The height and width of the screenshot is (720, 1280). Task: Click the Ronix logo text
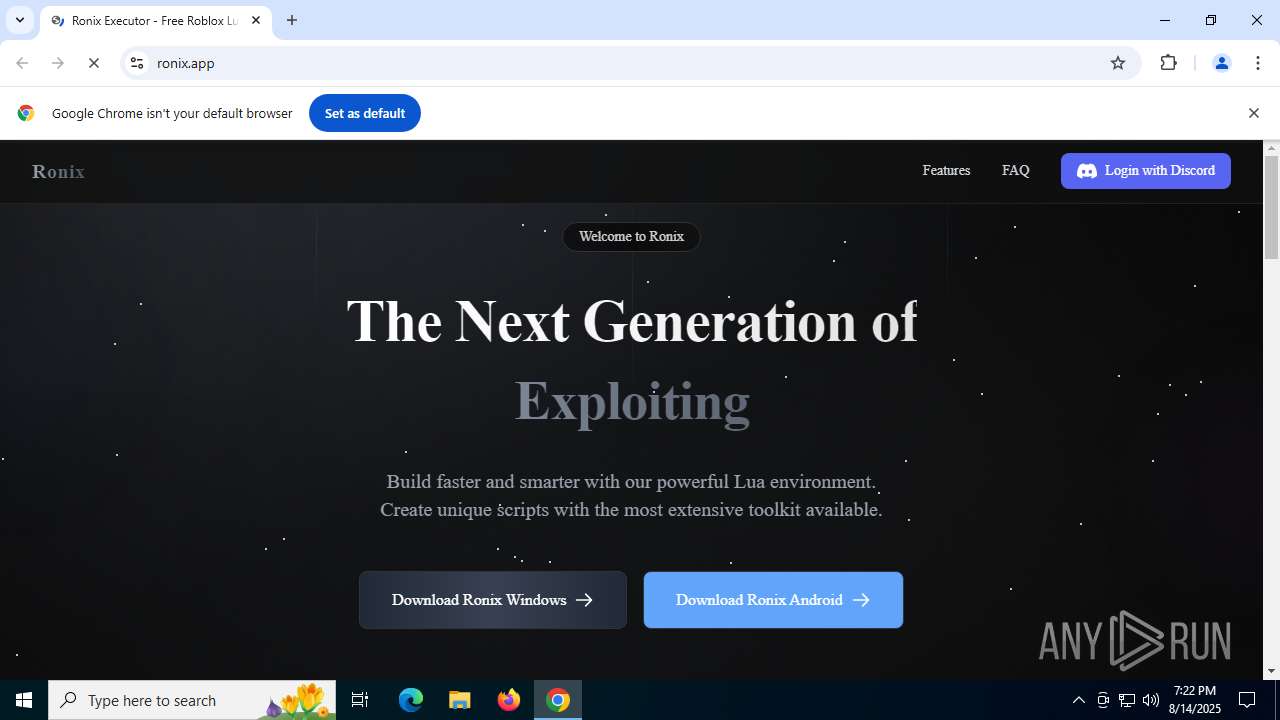[58, 172]
